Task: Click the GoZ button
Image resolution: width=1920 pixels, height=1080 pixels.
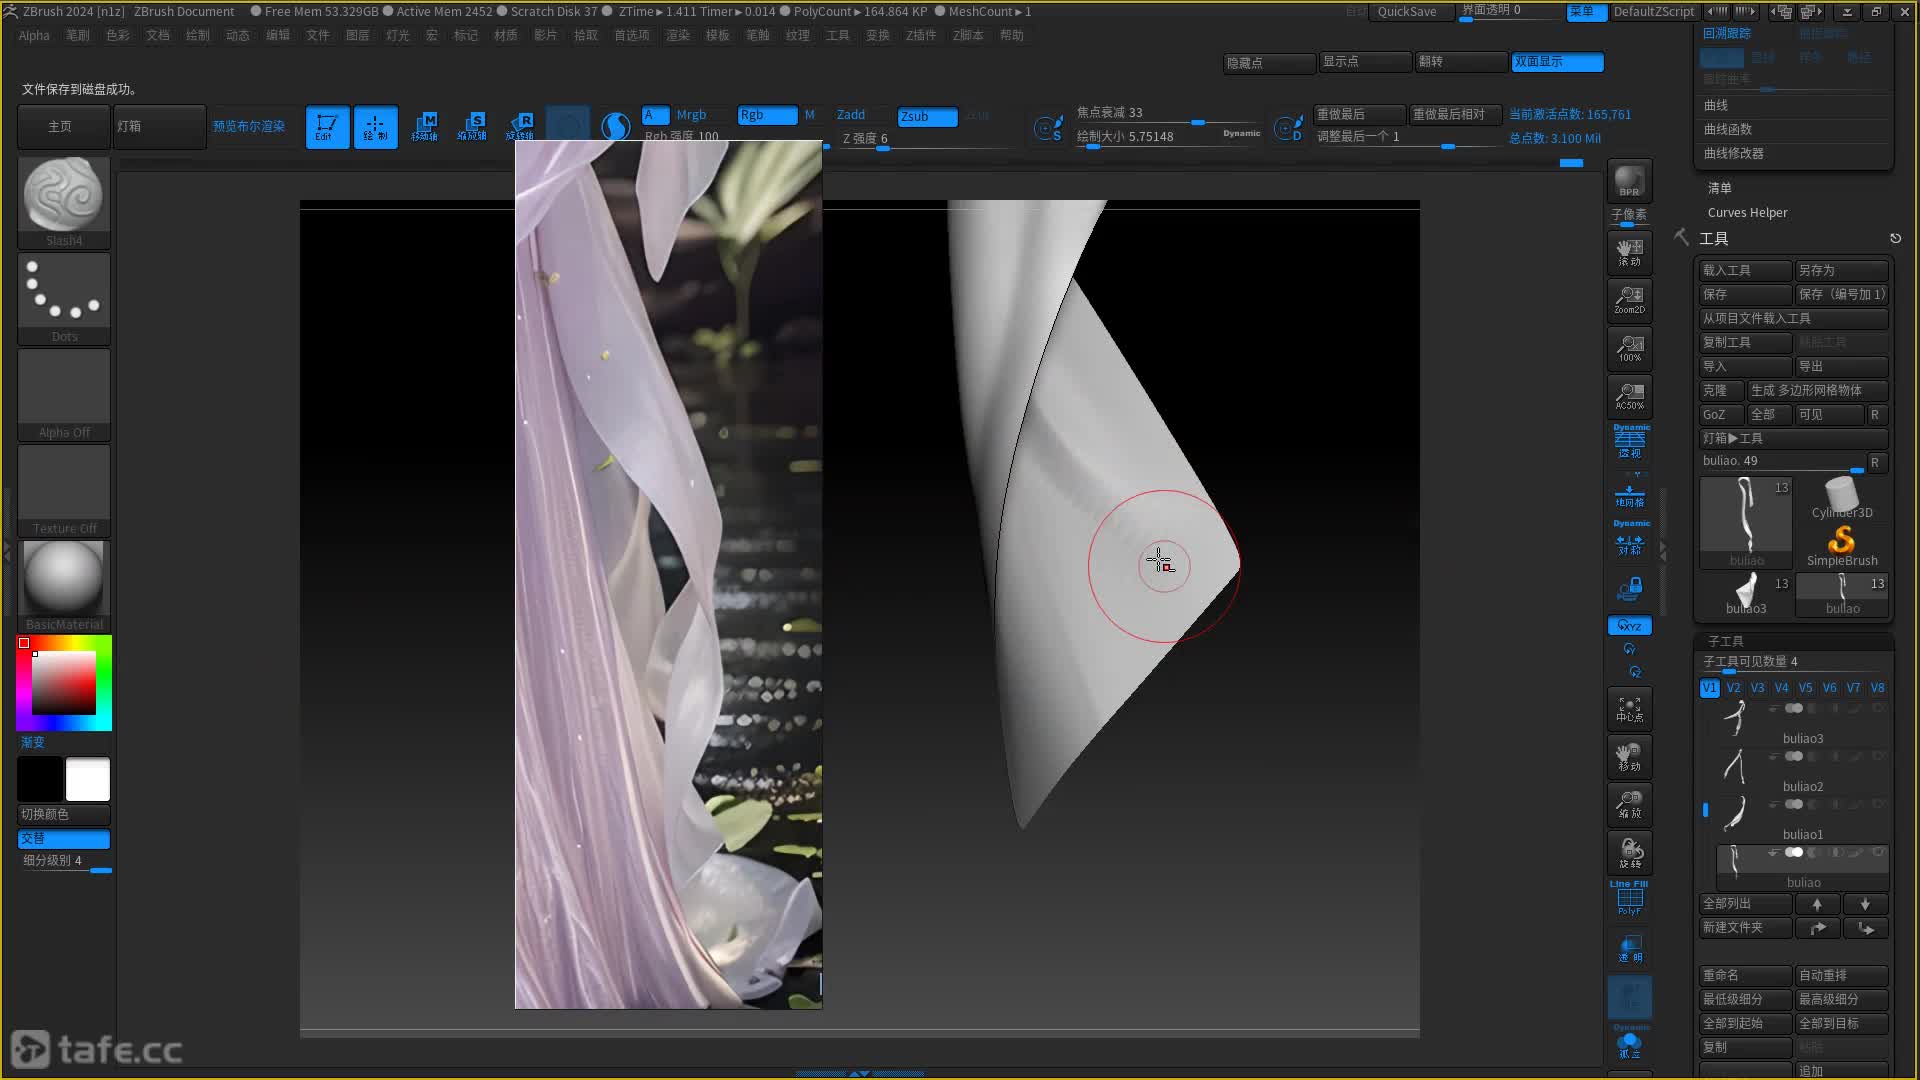Action: 1722,415
